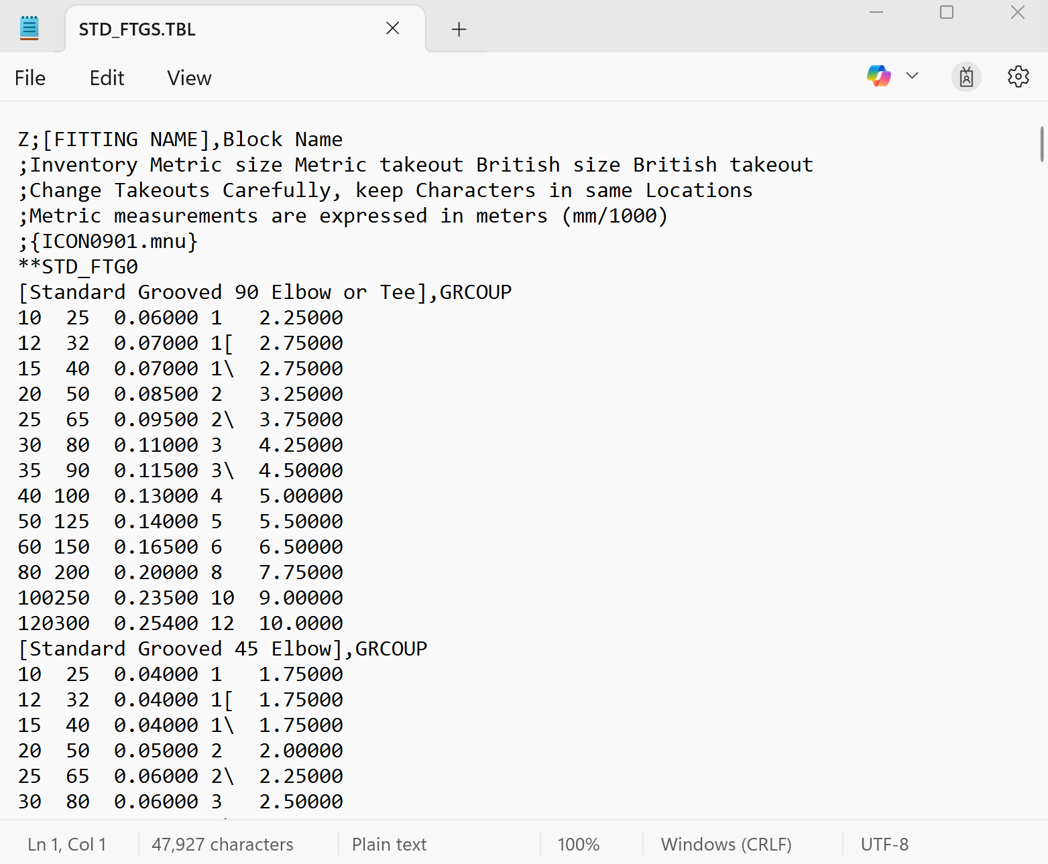The image size is (1048, 864).
Task: Click the ';Change Takeouts Carefully' line
Action: [x=386, y=190]
